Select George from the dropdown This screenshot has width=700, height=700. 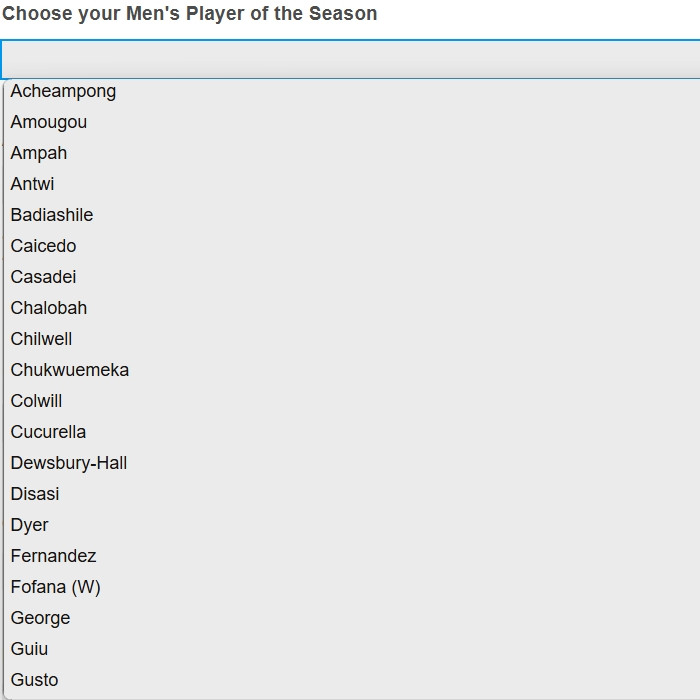pyautogui.click(x=352, y=618)
